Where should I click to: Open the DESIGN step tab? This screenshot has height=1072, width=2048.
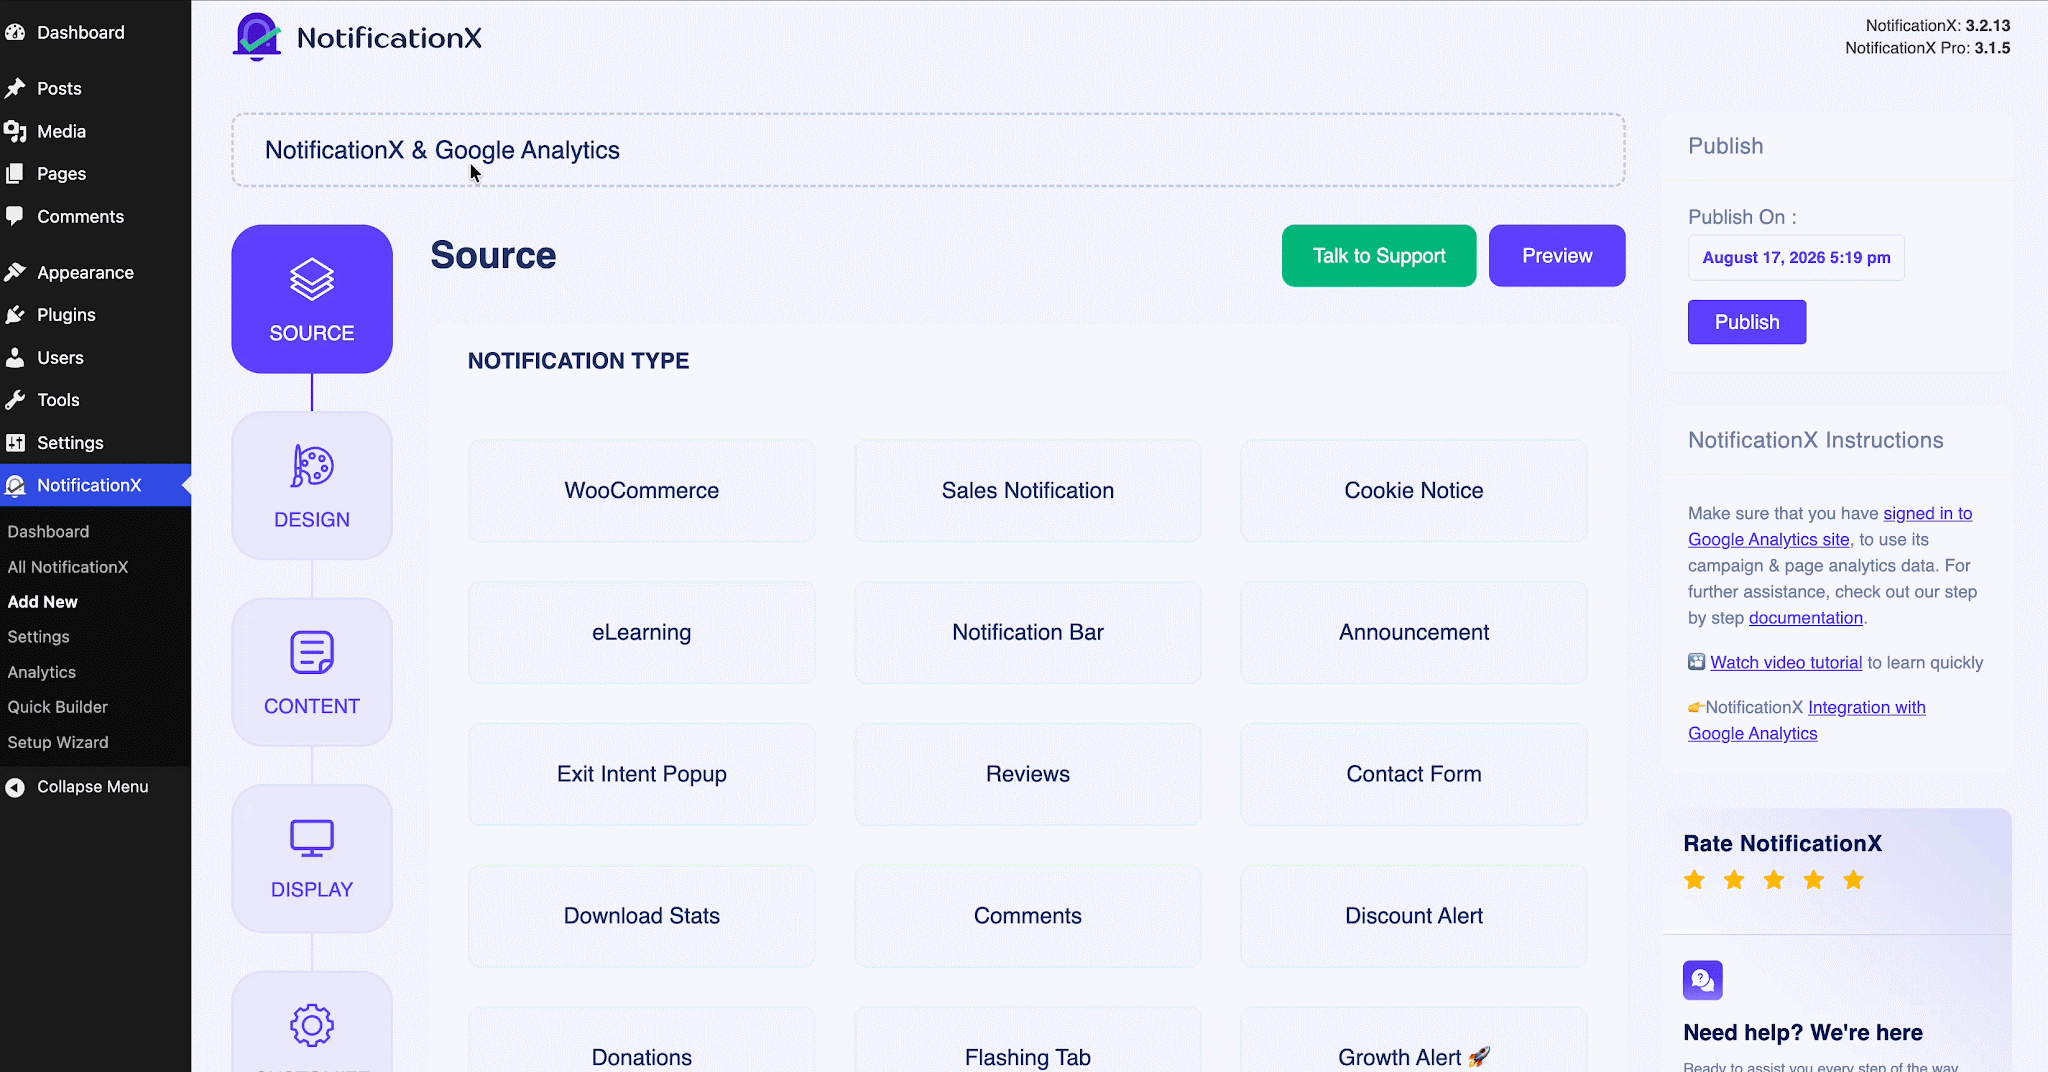pos(312,485)
